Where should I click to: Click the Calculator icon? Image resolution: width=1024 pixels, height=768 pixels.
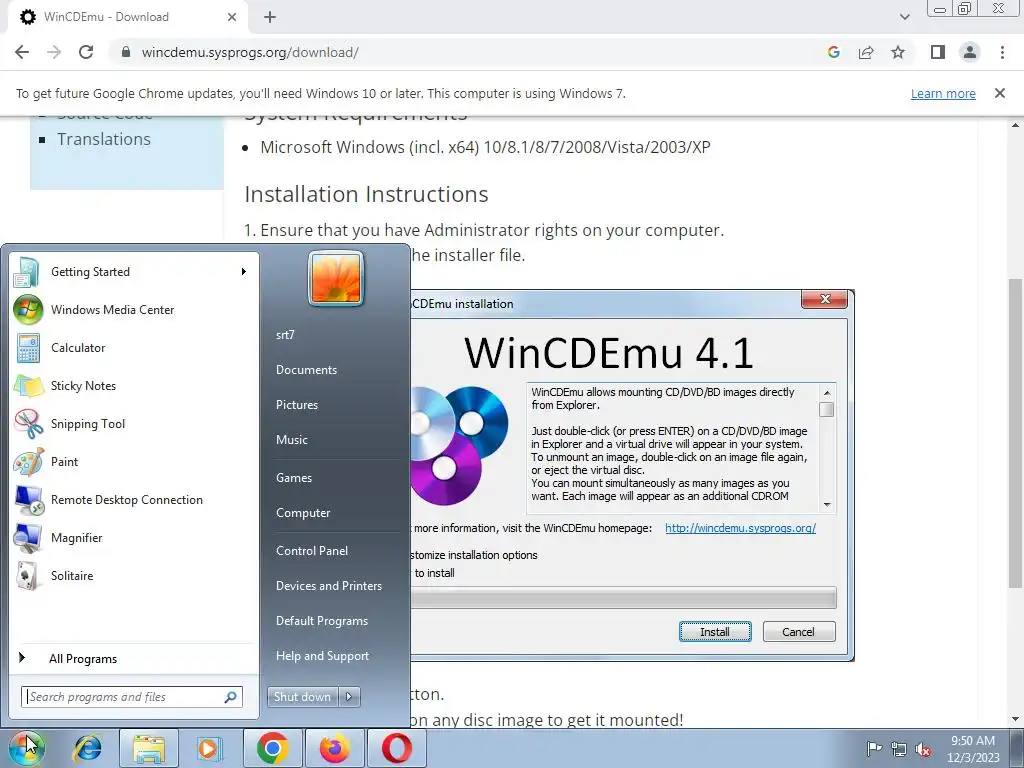pyautogui.click(x=28, y=347)
